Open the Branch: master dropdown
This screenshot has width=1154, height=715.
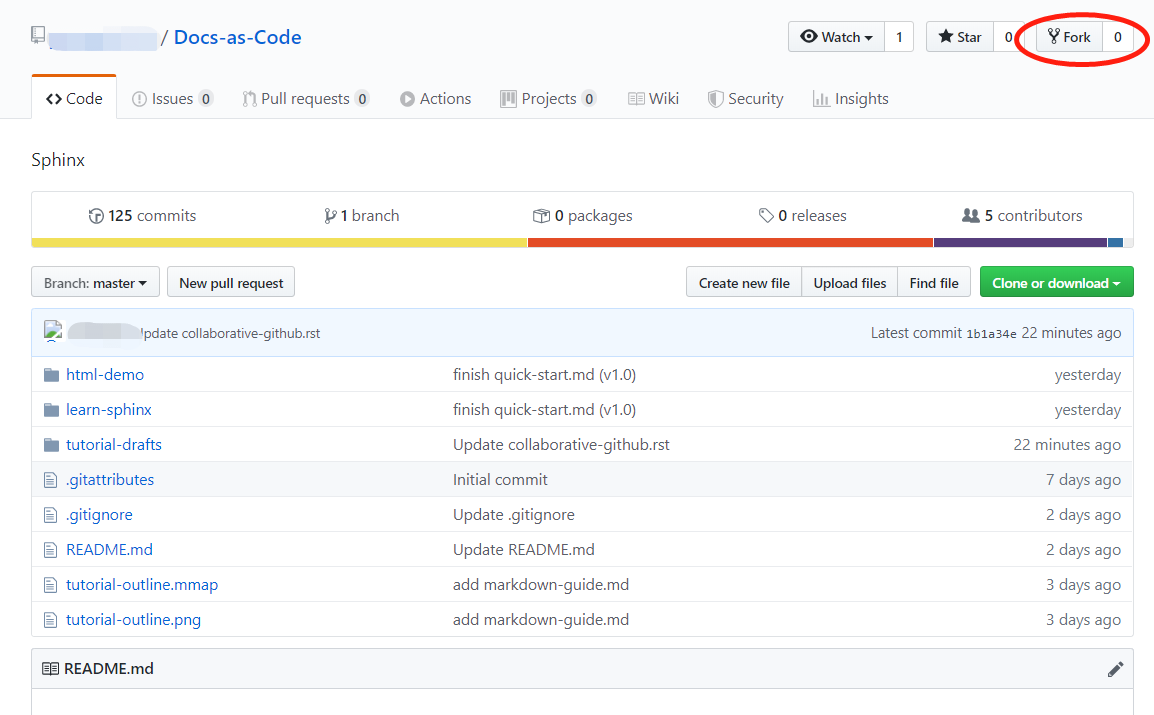94,281
